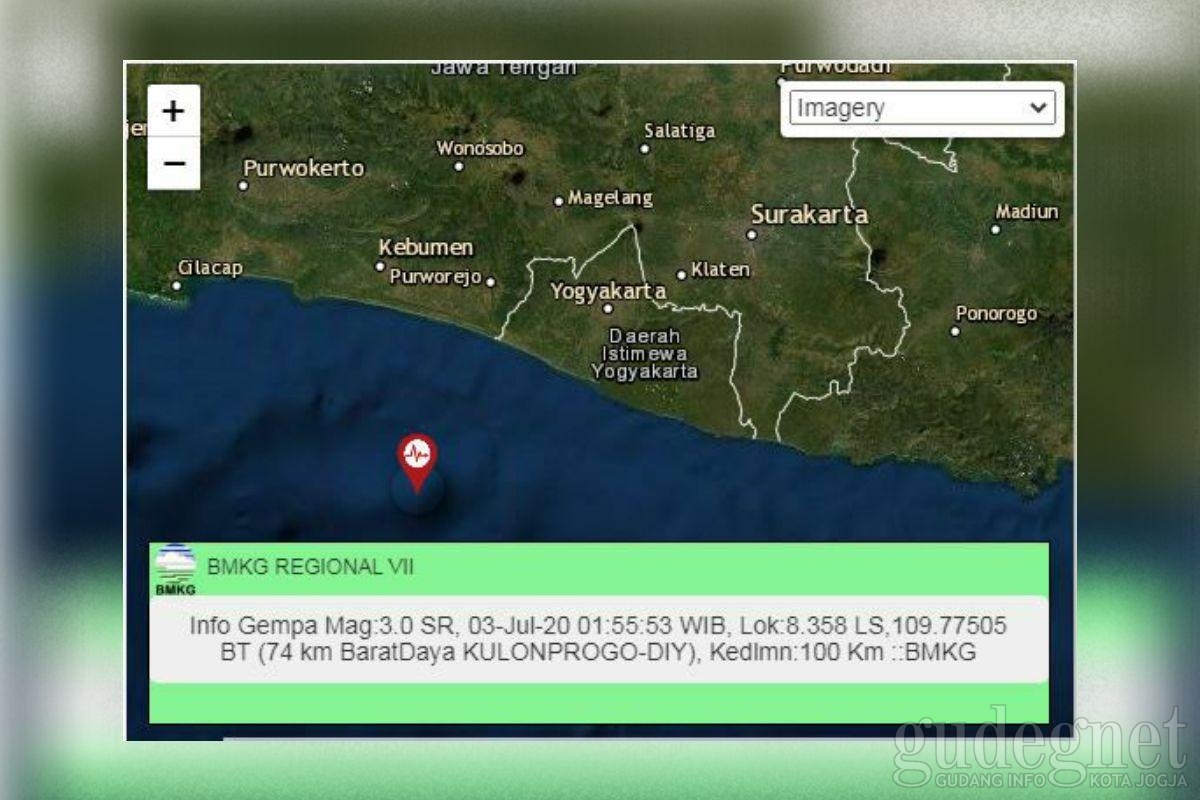Select the BMKG REGIONAL VII header text

310,567
